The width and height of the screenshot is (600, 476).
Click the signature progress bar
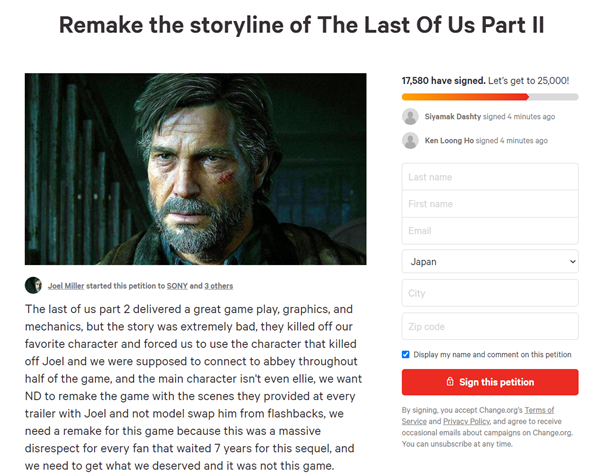(490, 97)
